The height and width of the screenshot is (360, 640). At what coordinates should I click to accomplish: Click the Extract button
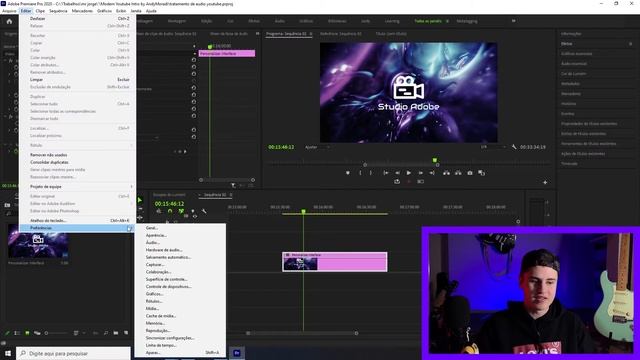[x=458, y=173]
